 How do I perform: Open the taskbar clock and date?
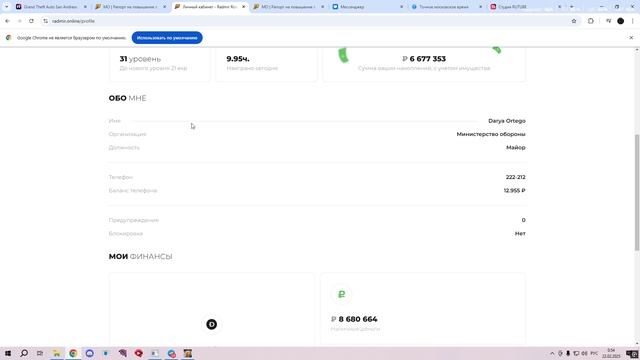click(611, 353)
